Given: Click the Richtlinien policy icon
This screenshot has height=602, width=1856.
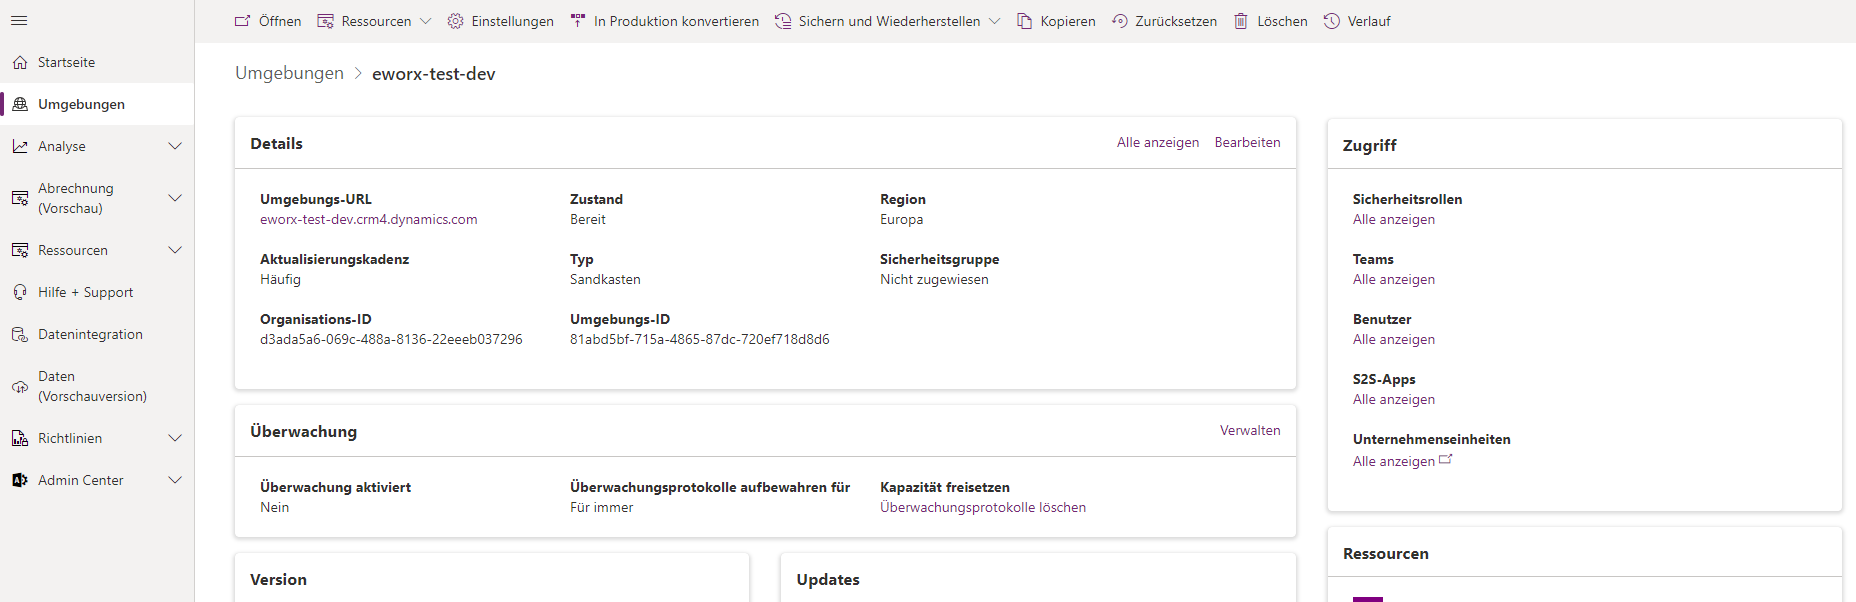Looking at the screenshot, I should point(20,438).
